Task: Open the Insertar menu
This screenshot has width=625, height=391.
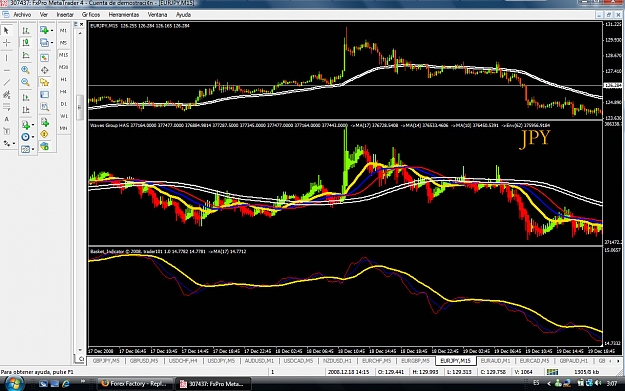Action: point(65,15)
